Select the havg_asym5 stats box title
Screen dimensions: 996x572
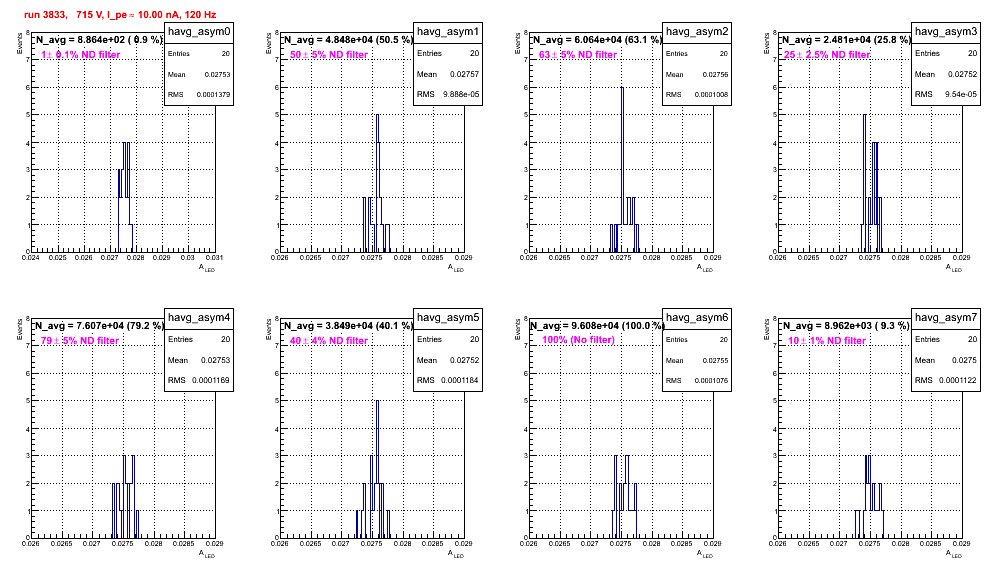point(448,318)
